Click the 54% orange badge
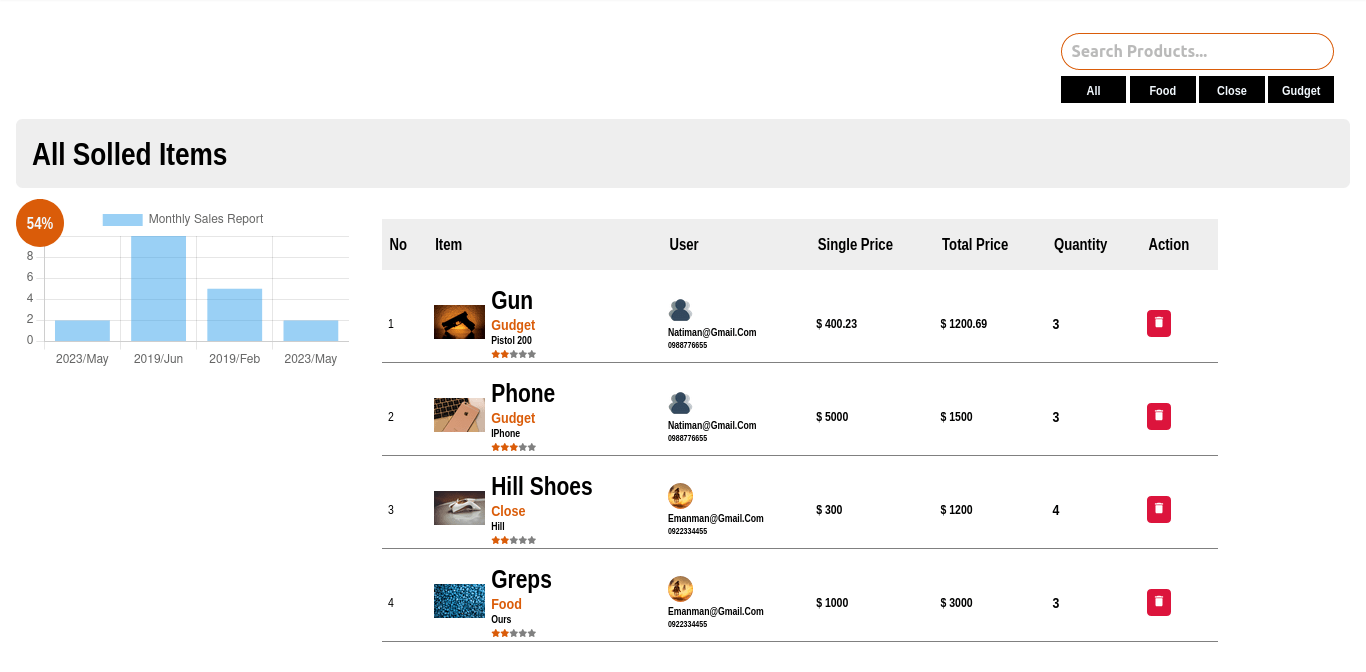Viewport: 1366px width, 672px height. (x=40, y=223)
